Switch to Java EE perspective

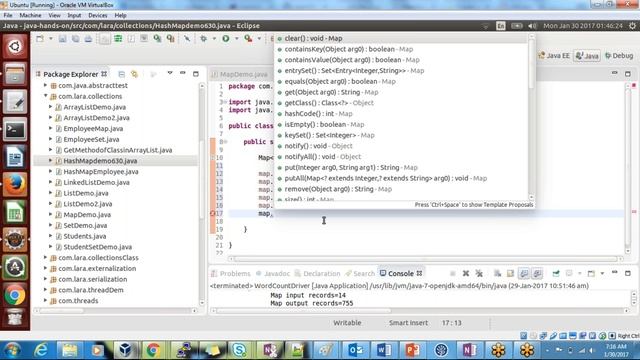(554, 56)
